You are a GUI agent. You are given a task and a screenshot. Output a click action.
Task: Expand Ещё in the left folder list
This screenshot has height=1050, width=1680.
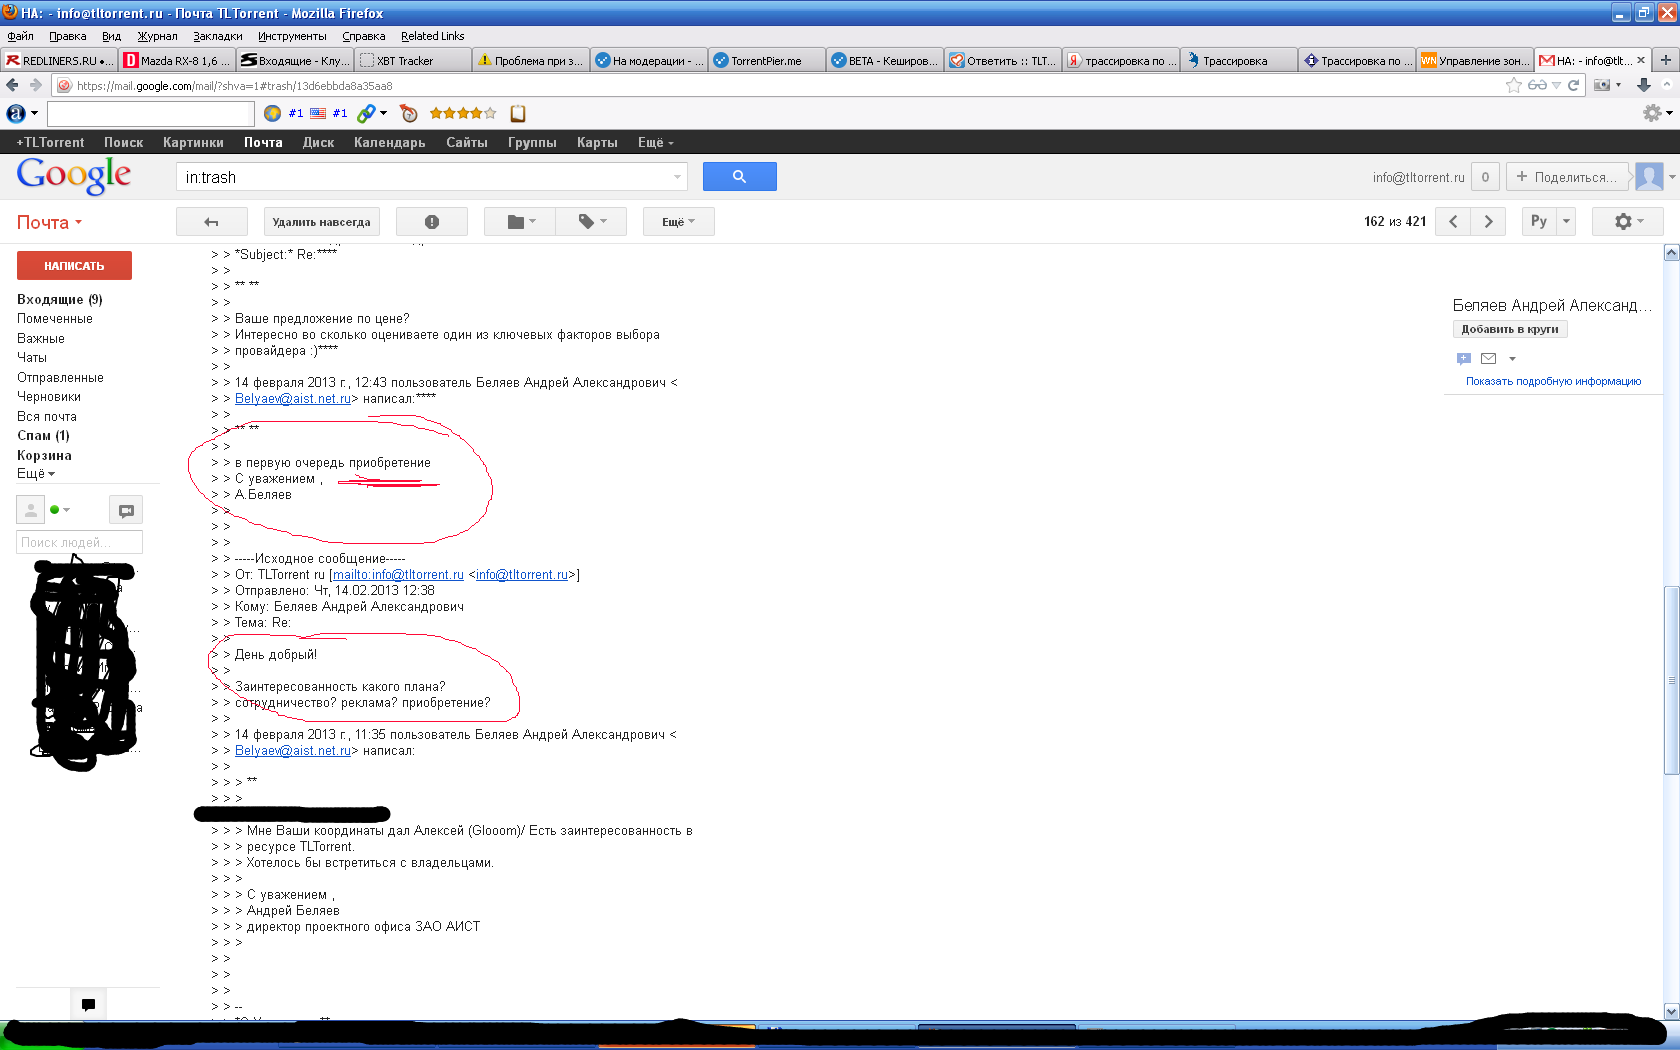pos(36,474)
